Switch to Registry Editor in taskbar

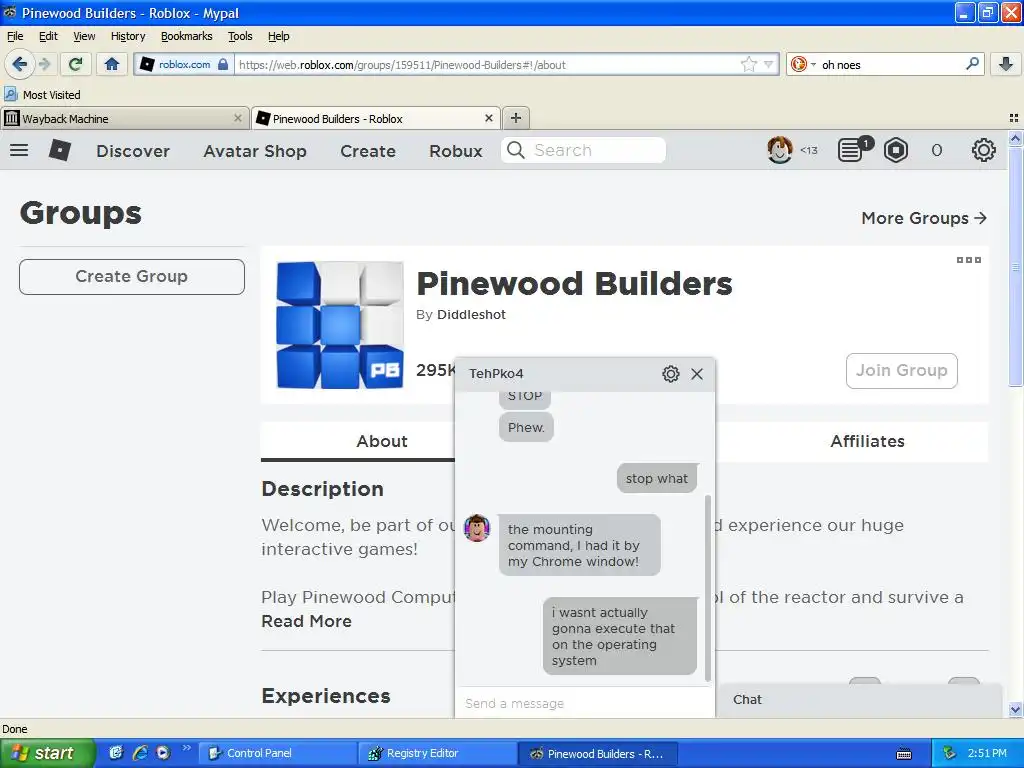pos(438,753)
